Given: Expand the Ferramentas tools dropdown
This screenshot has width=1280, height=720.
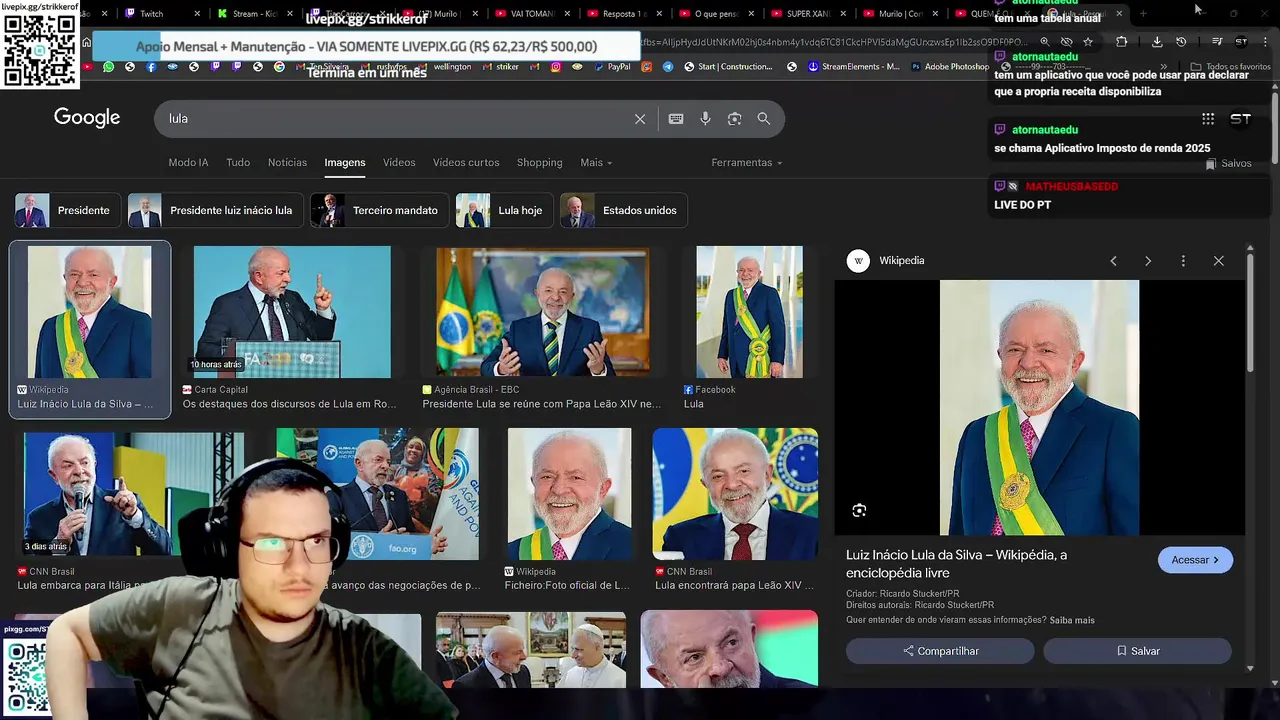Looking at the screenshot, I should click(x=747, y=163).
